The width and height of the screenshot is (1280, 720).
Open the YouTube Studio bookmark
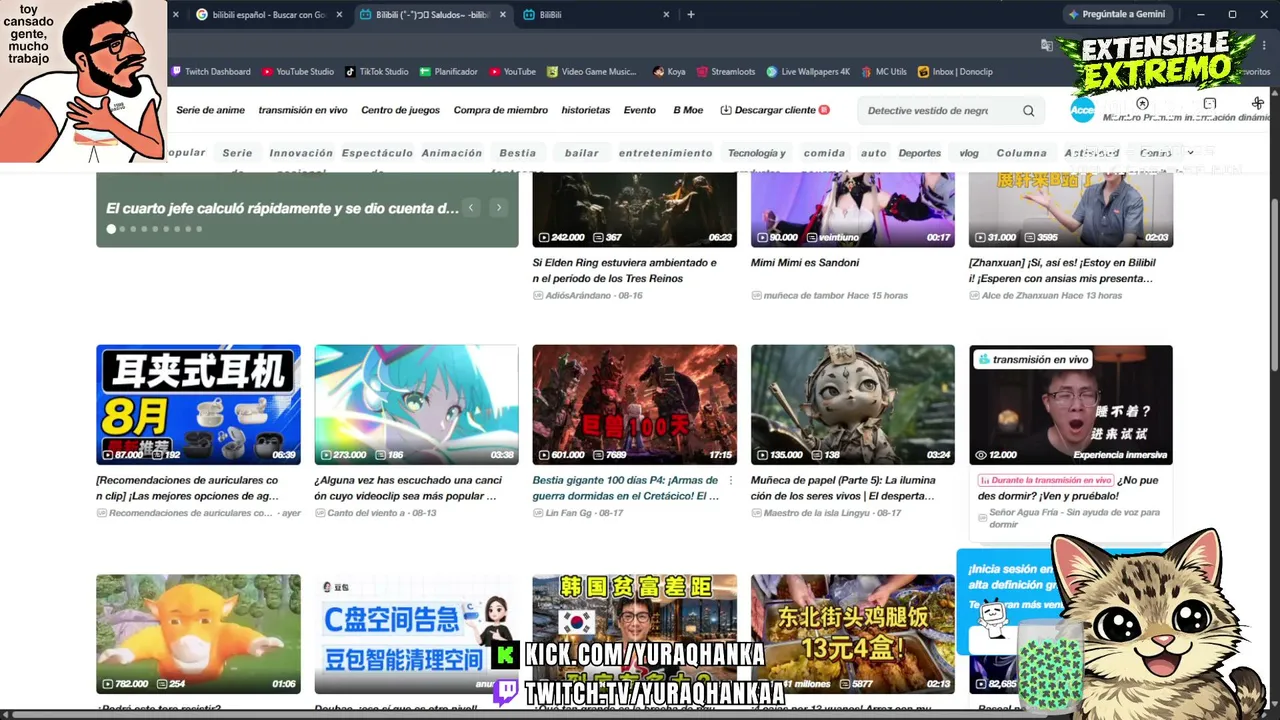coord(298,72)
